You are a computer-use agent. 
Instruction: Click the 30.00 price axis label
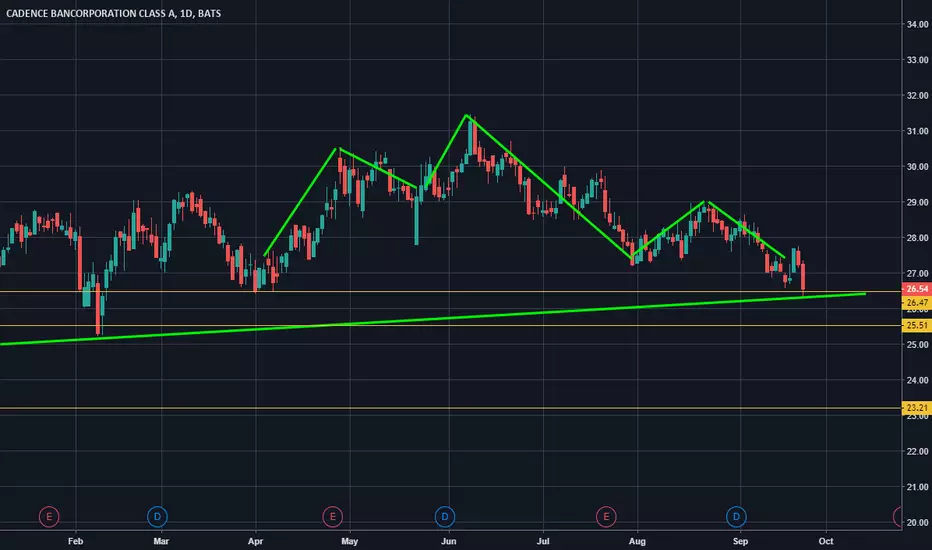918,167
